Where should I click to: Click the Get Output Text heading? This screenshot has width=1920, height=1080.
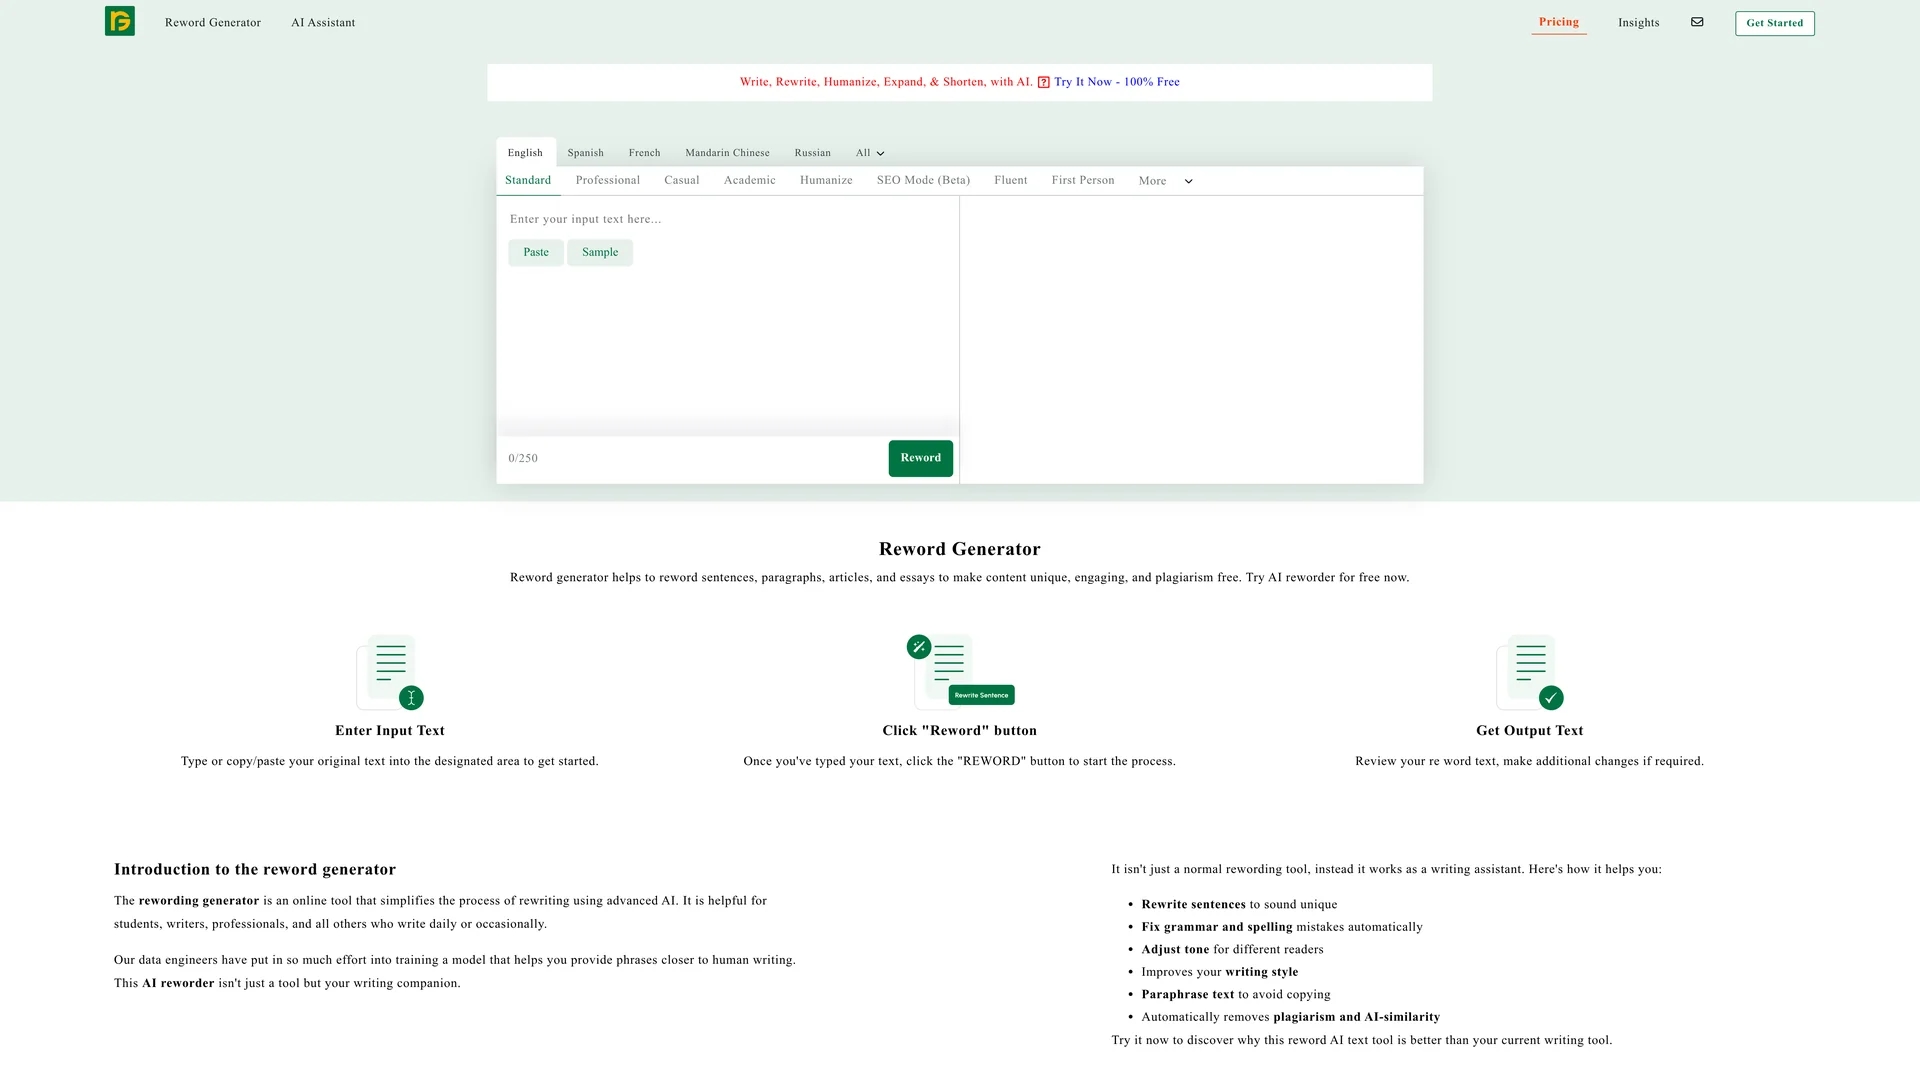[1529, 731]
